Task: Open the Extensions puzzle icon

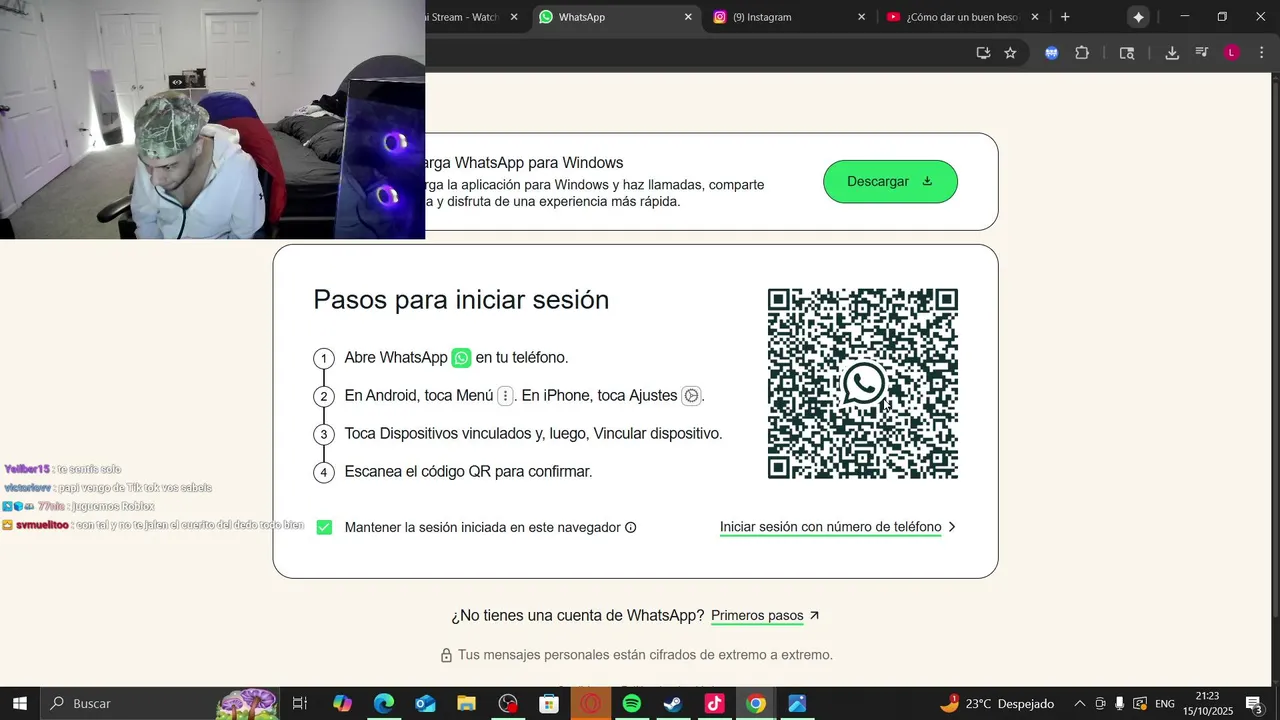Action: pyautogui.click(x=1082, y=53)
